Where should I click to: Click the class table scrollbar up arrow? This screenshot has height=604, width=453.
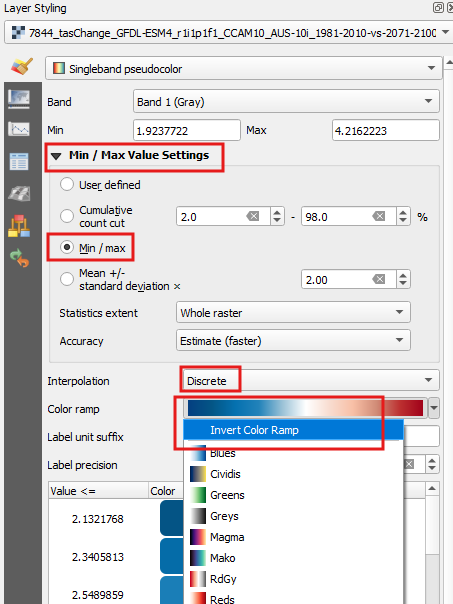[x=432, y=489]
